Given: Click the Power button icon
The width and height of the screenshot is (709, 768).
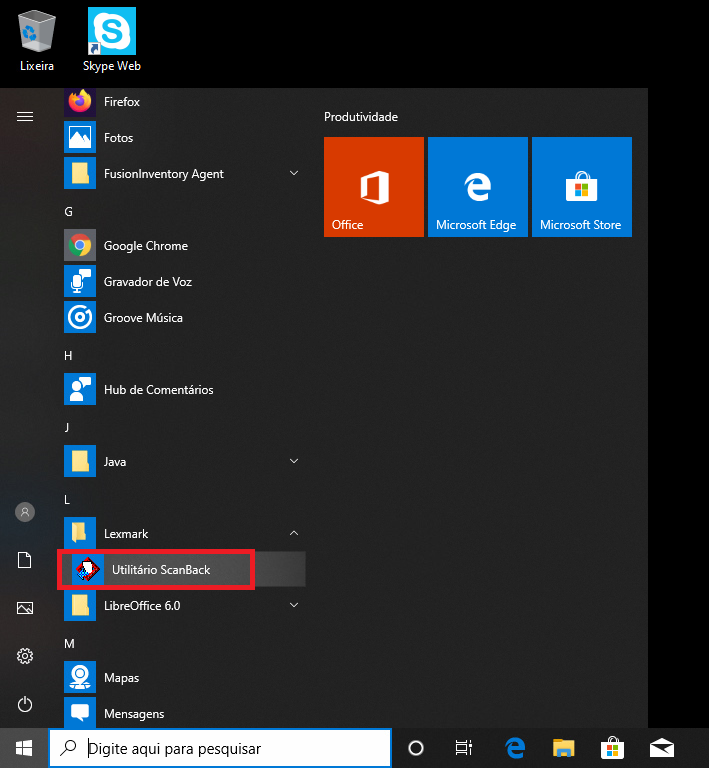Looking at the screenshot, I should 25,704.
